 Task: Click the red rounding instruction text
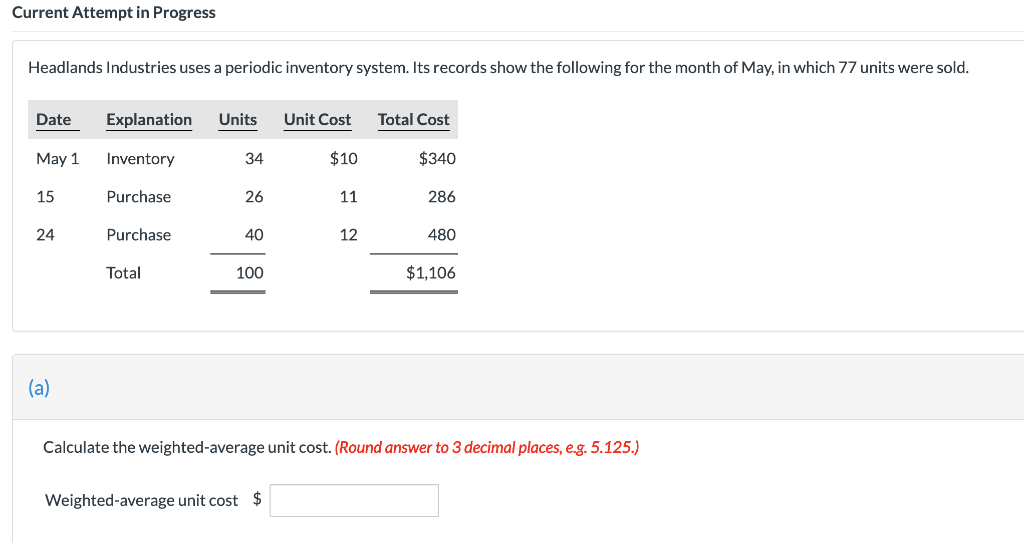(487, 448)
